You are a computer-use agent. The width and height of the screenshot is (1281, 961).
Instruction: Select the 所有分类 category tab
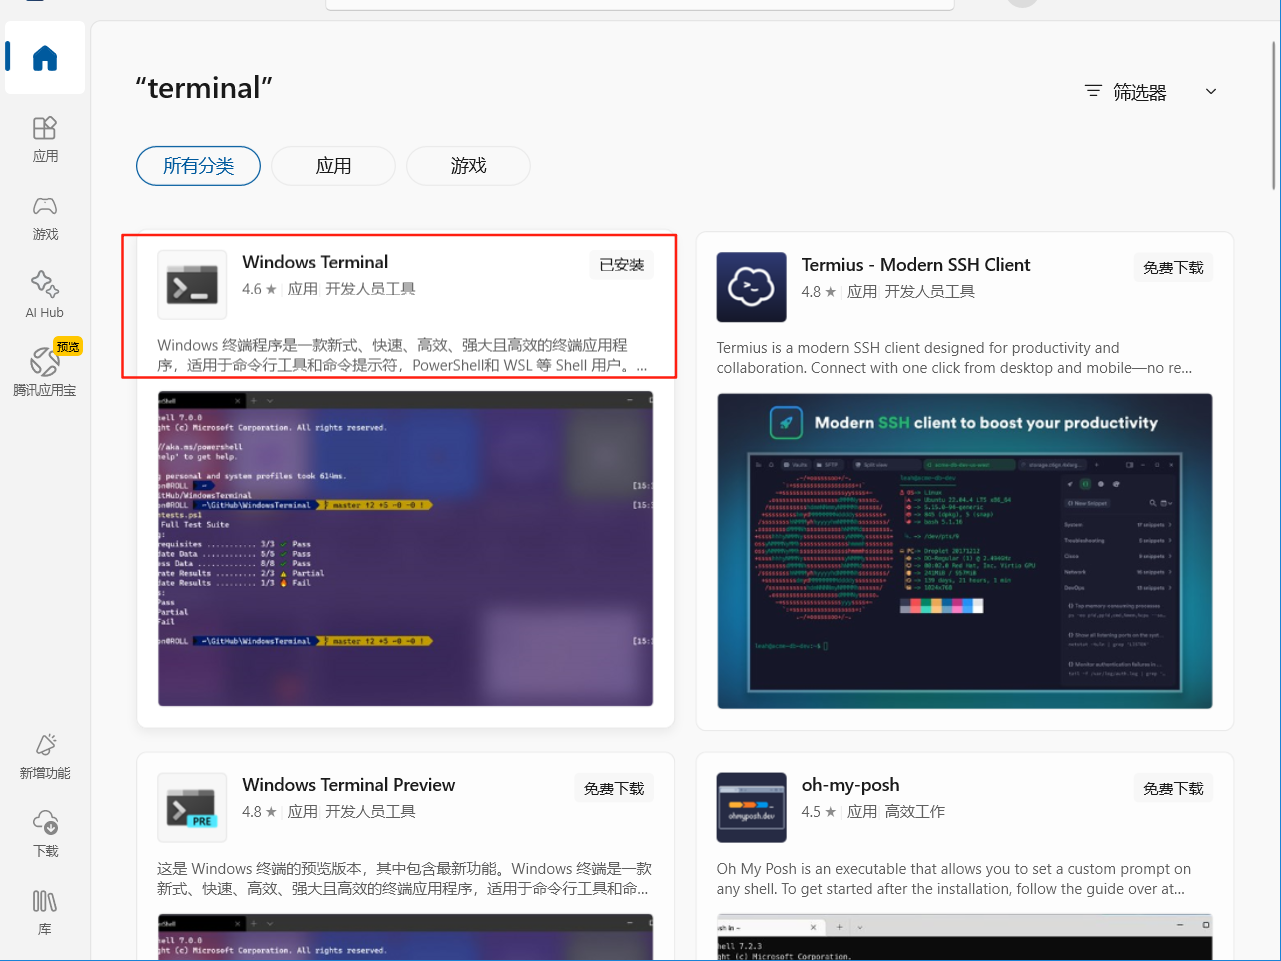(198, 166)
